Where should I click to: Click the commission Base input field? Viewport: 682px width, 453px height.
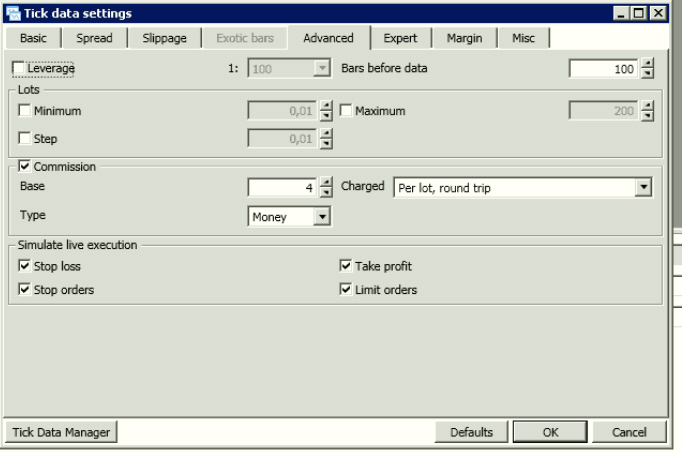click(283, 188)
